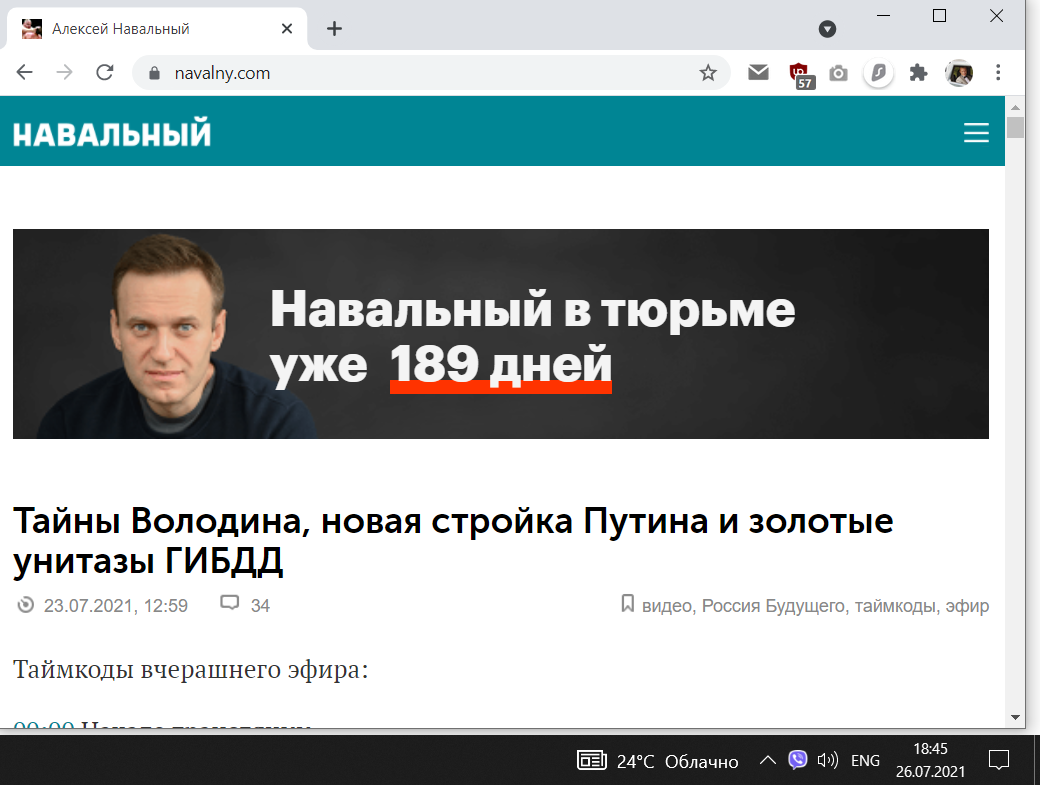
Task: View site info via the padlock icon
Action: [x=154, y=73]
